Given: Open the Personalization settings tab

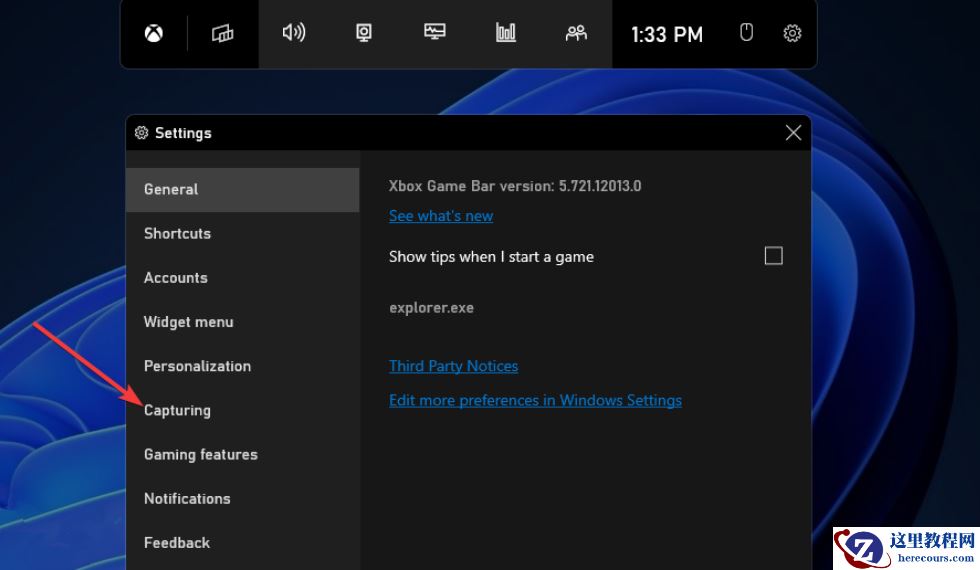Looking at the screenshot, I should click(x=242, y=366).
